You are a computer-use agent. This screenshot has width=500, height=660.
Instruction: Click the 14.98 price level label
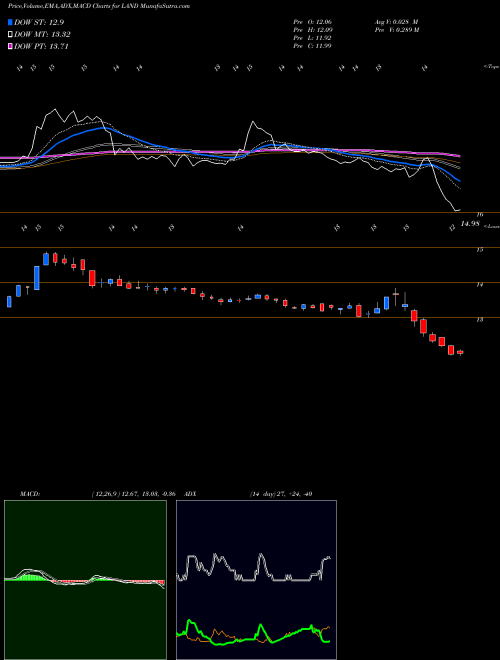pos(470,224)
